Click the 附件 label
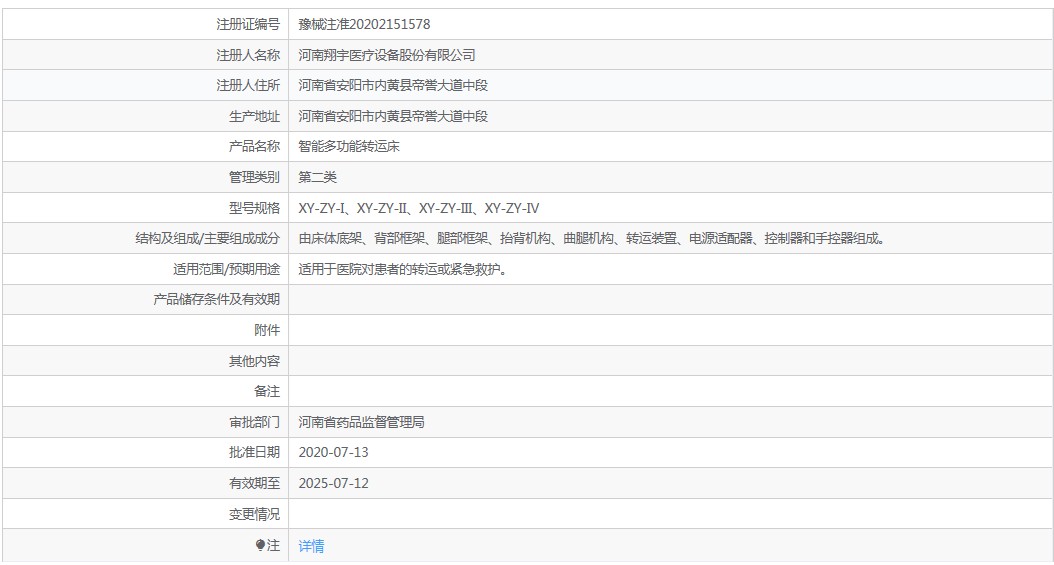The height and width of the screenshot is (565, 1054). pos(267,331)
